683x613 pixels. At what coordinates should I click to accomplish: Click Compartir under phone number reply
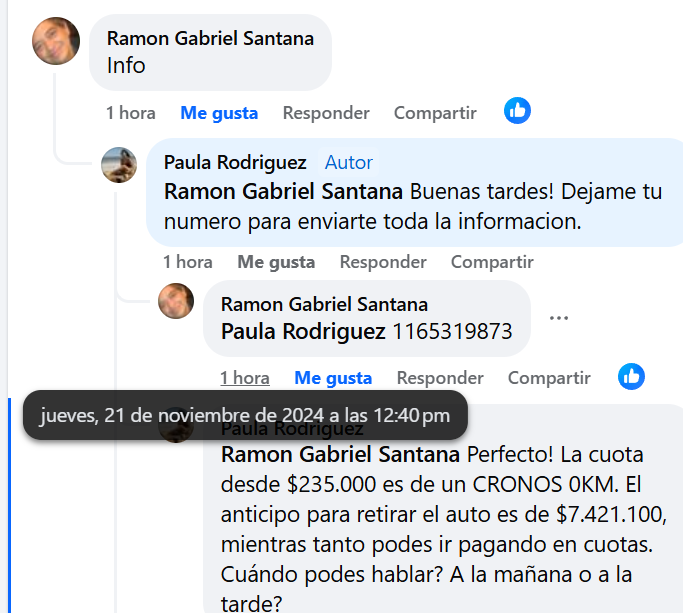tap(549, 378)
